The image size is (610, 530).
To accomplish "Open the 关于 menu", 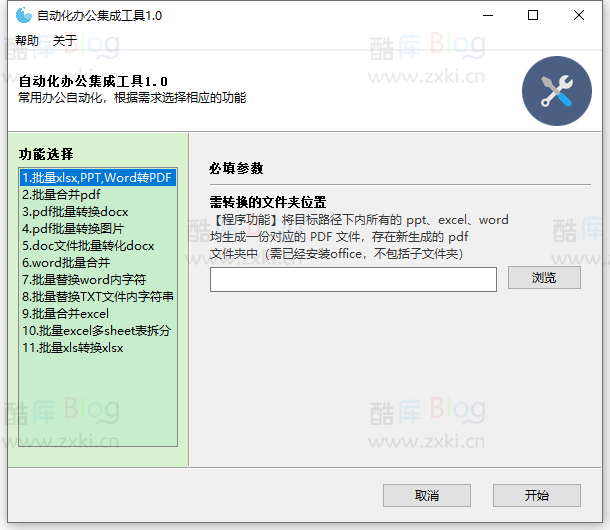I will click(65, 40).
